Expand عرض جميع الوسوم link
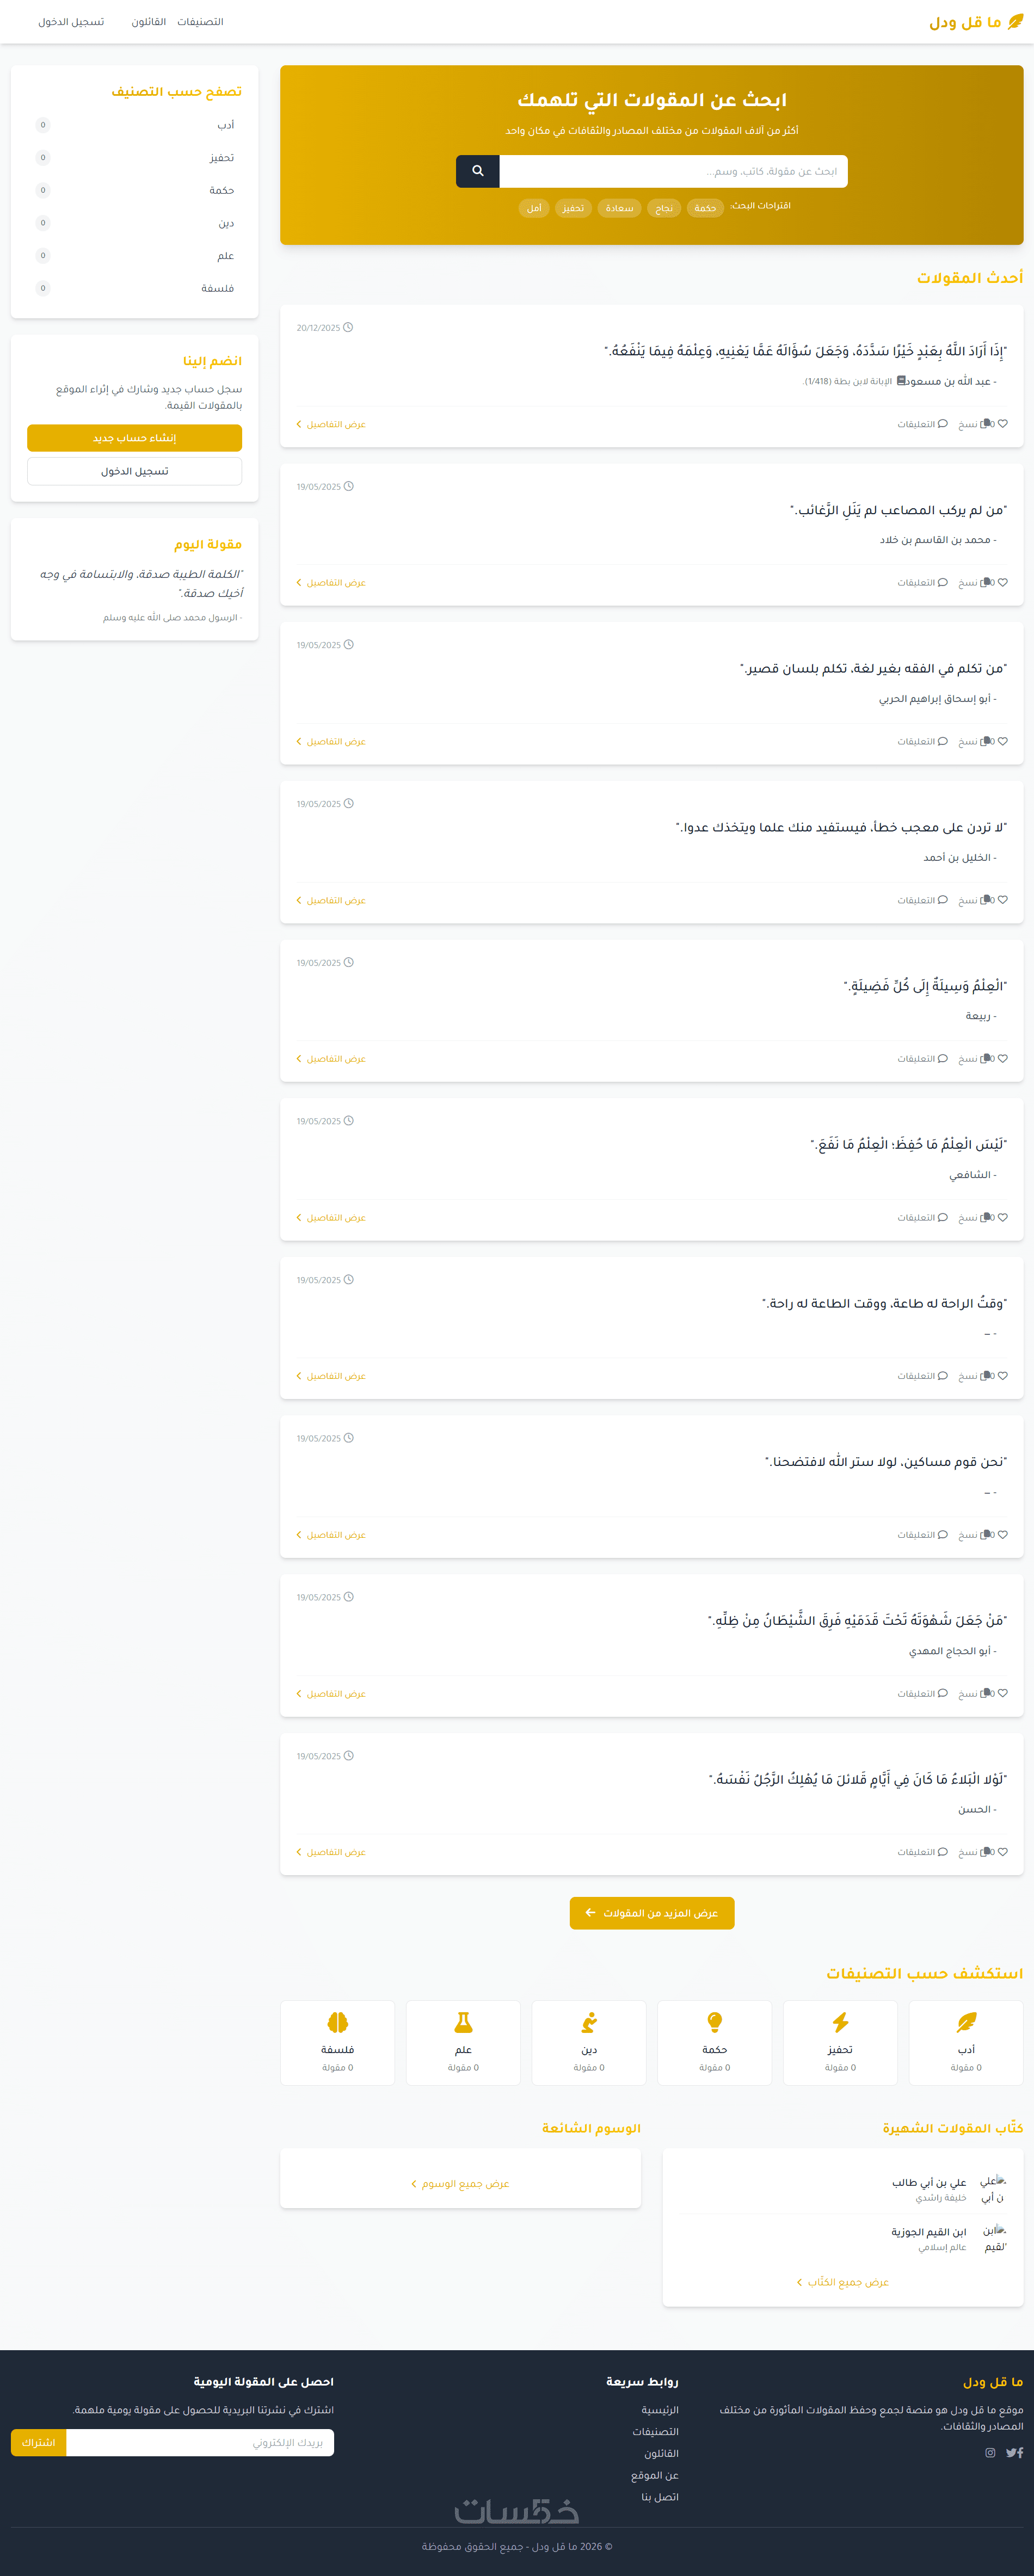This screenshot has width=1034, height=2576. coord(460,2183)
